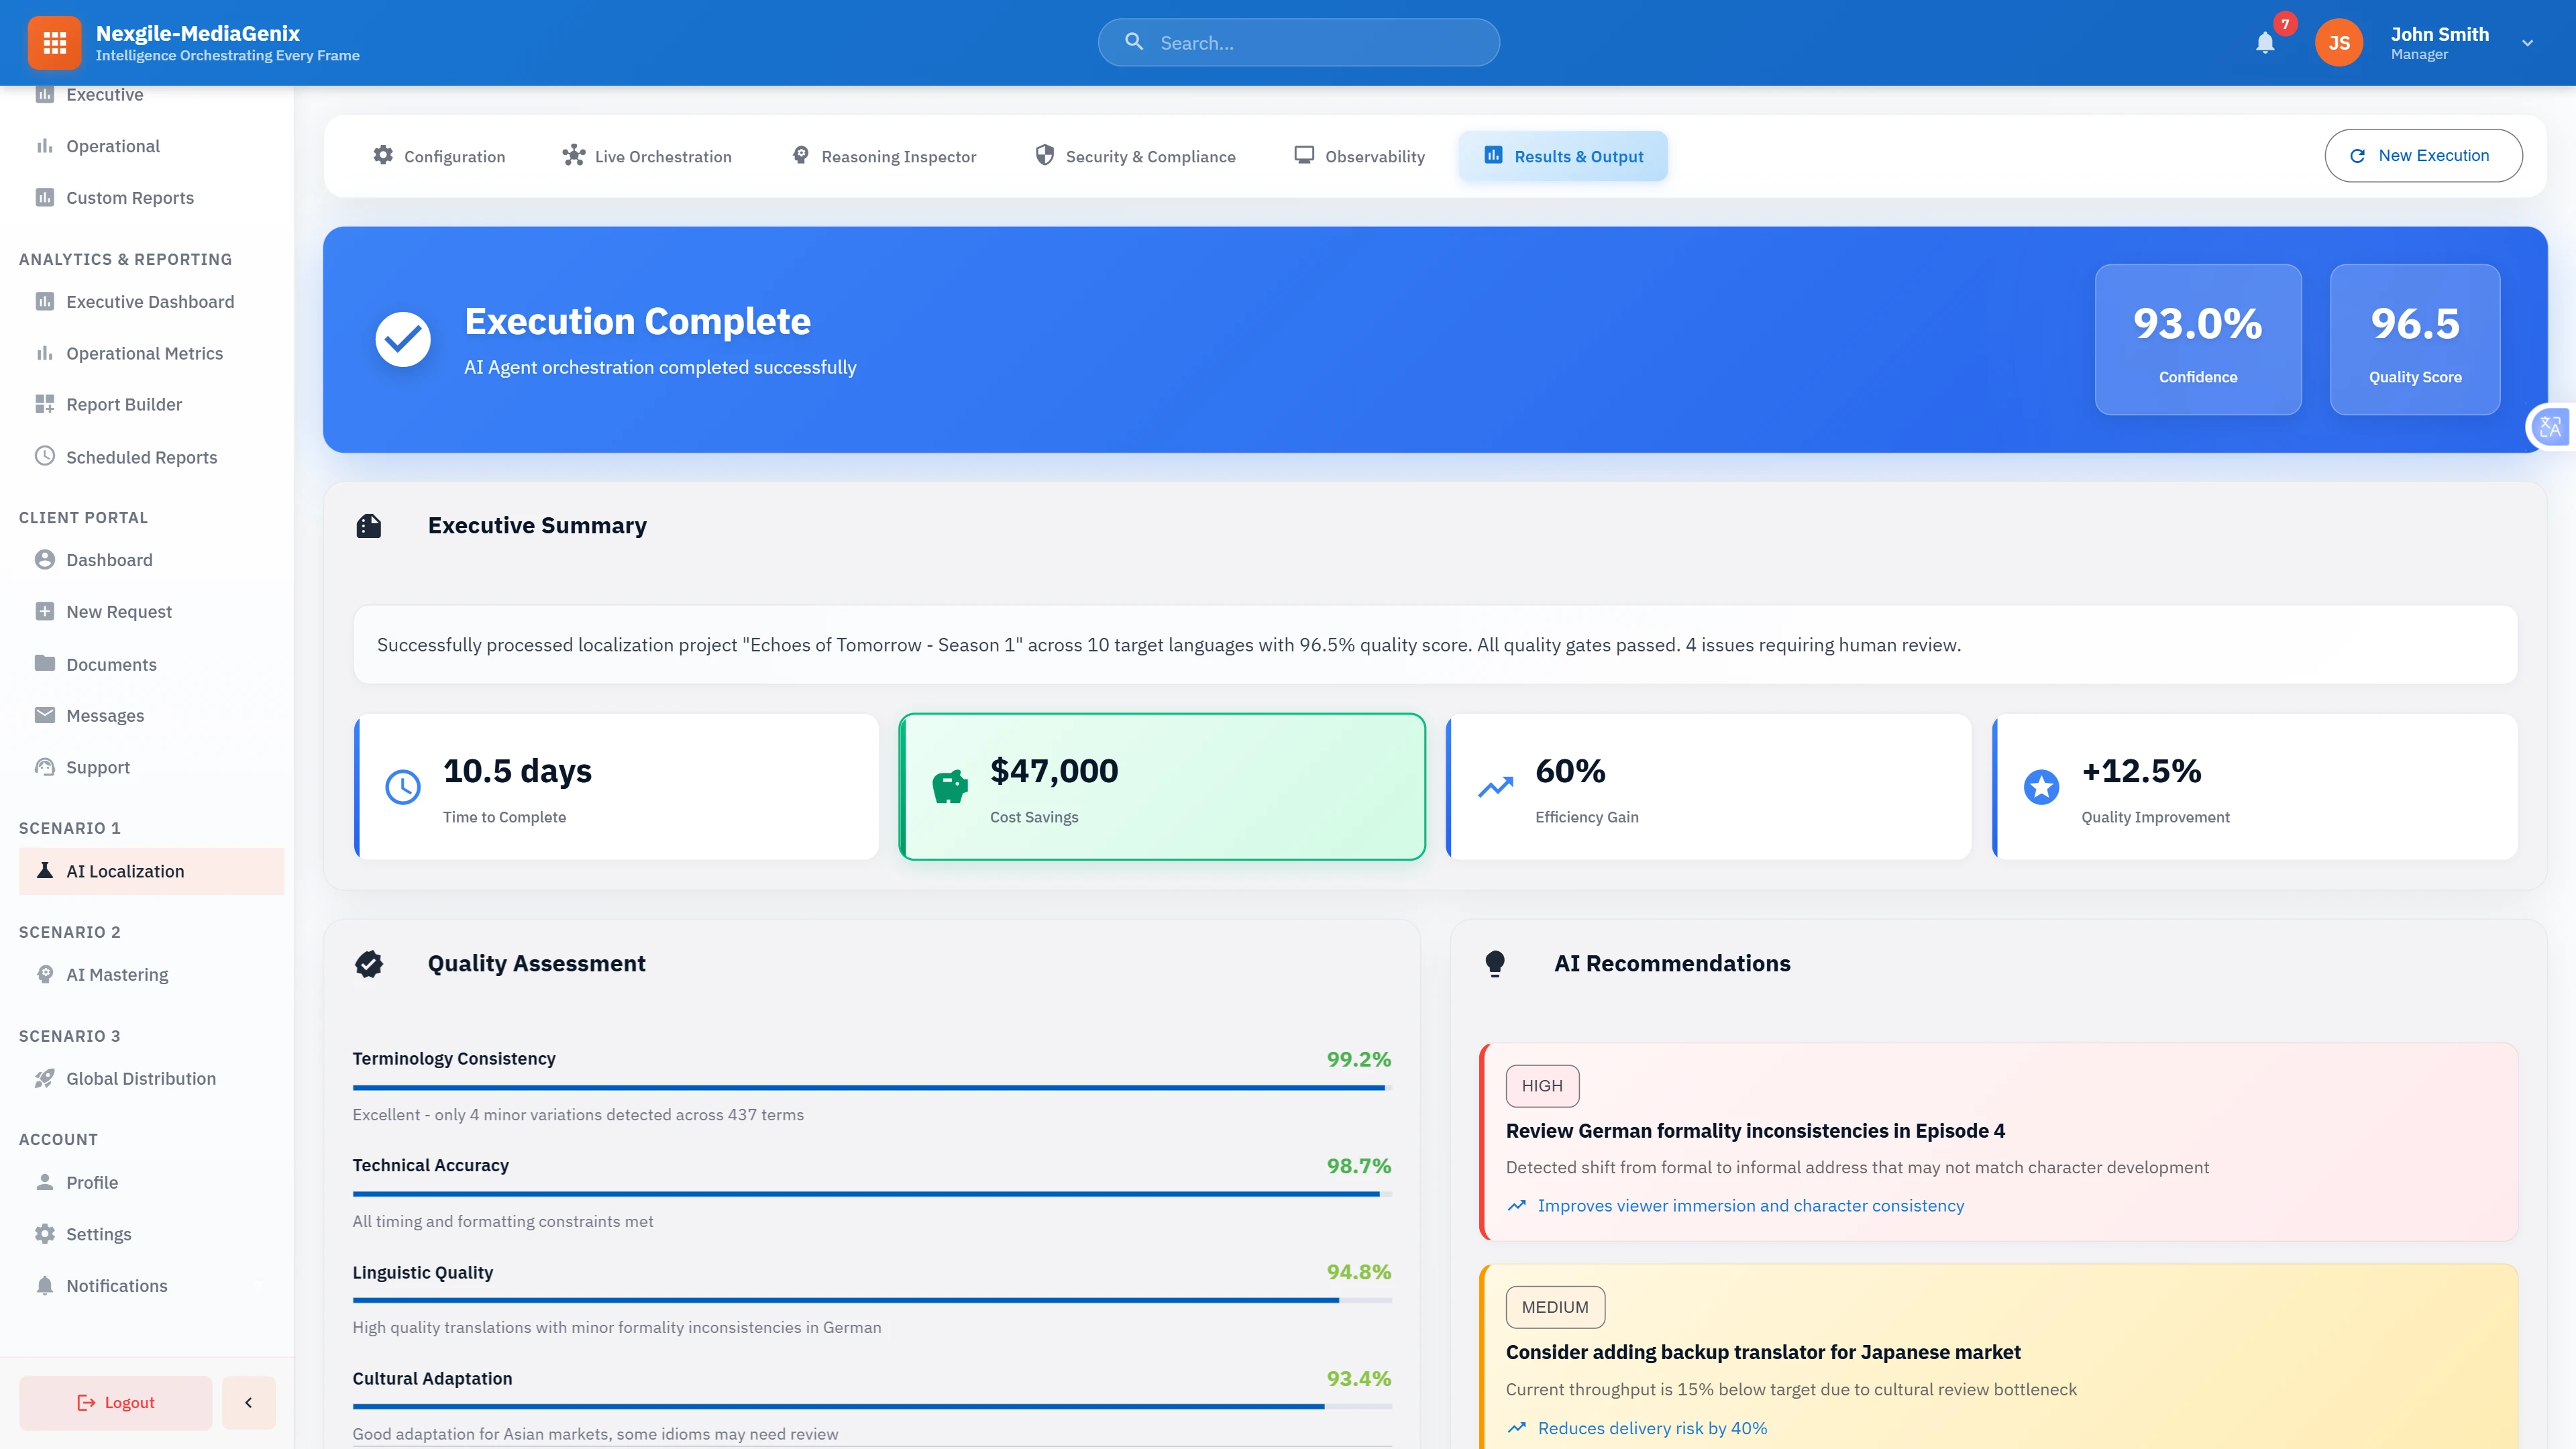Collapse the sidebar with the chevron button
This screenshot has height=1449, width=2576.
(248, 1402)
